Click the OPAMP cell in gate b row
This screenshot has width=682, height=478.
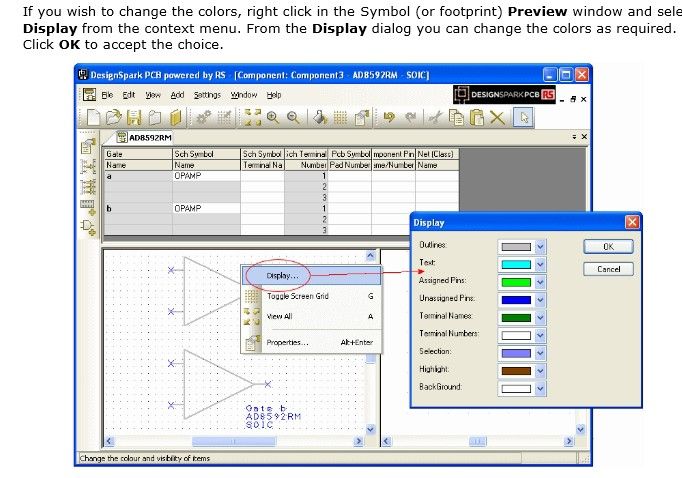206,208
